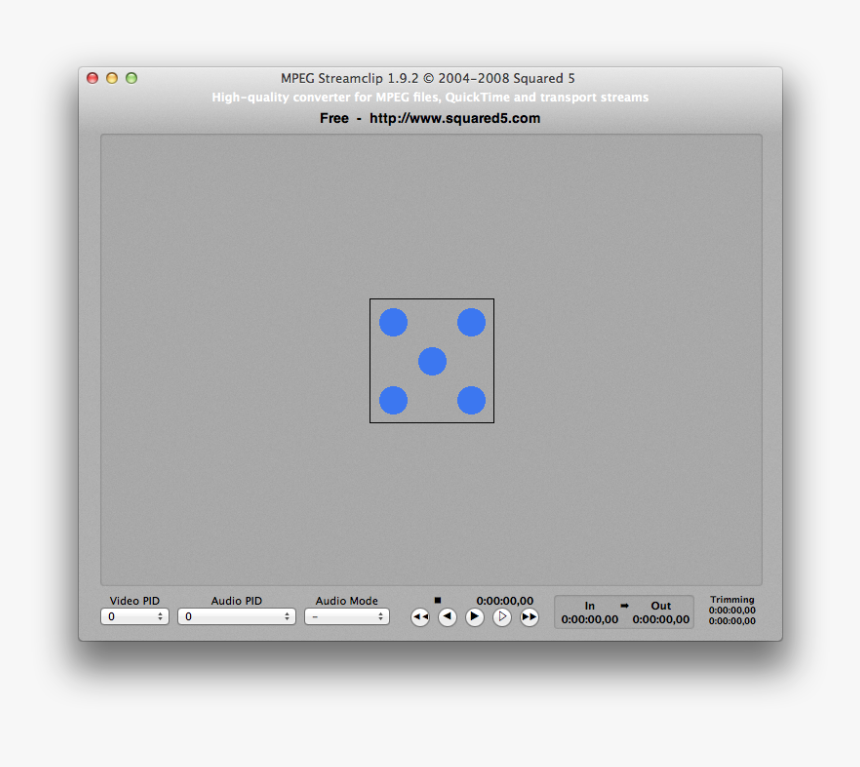The width and height of the screenshot is (860, 767).
Task: Click the current time 0:00:00,00 above controls
Action: 505,601
